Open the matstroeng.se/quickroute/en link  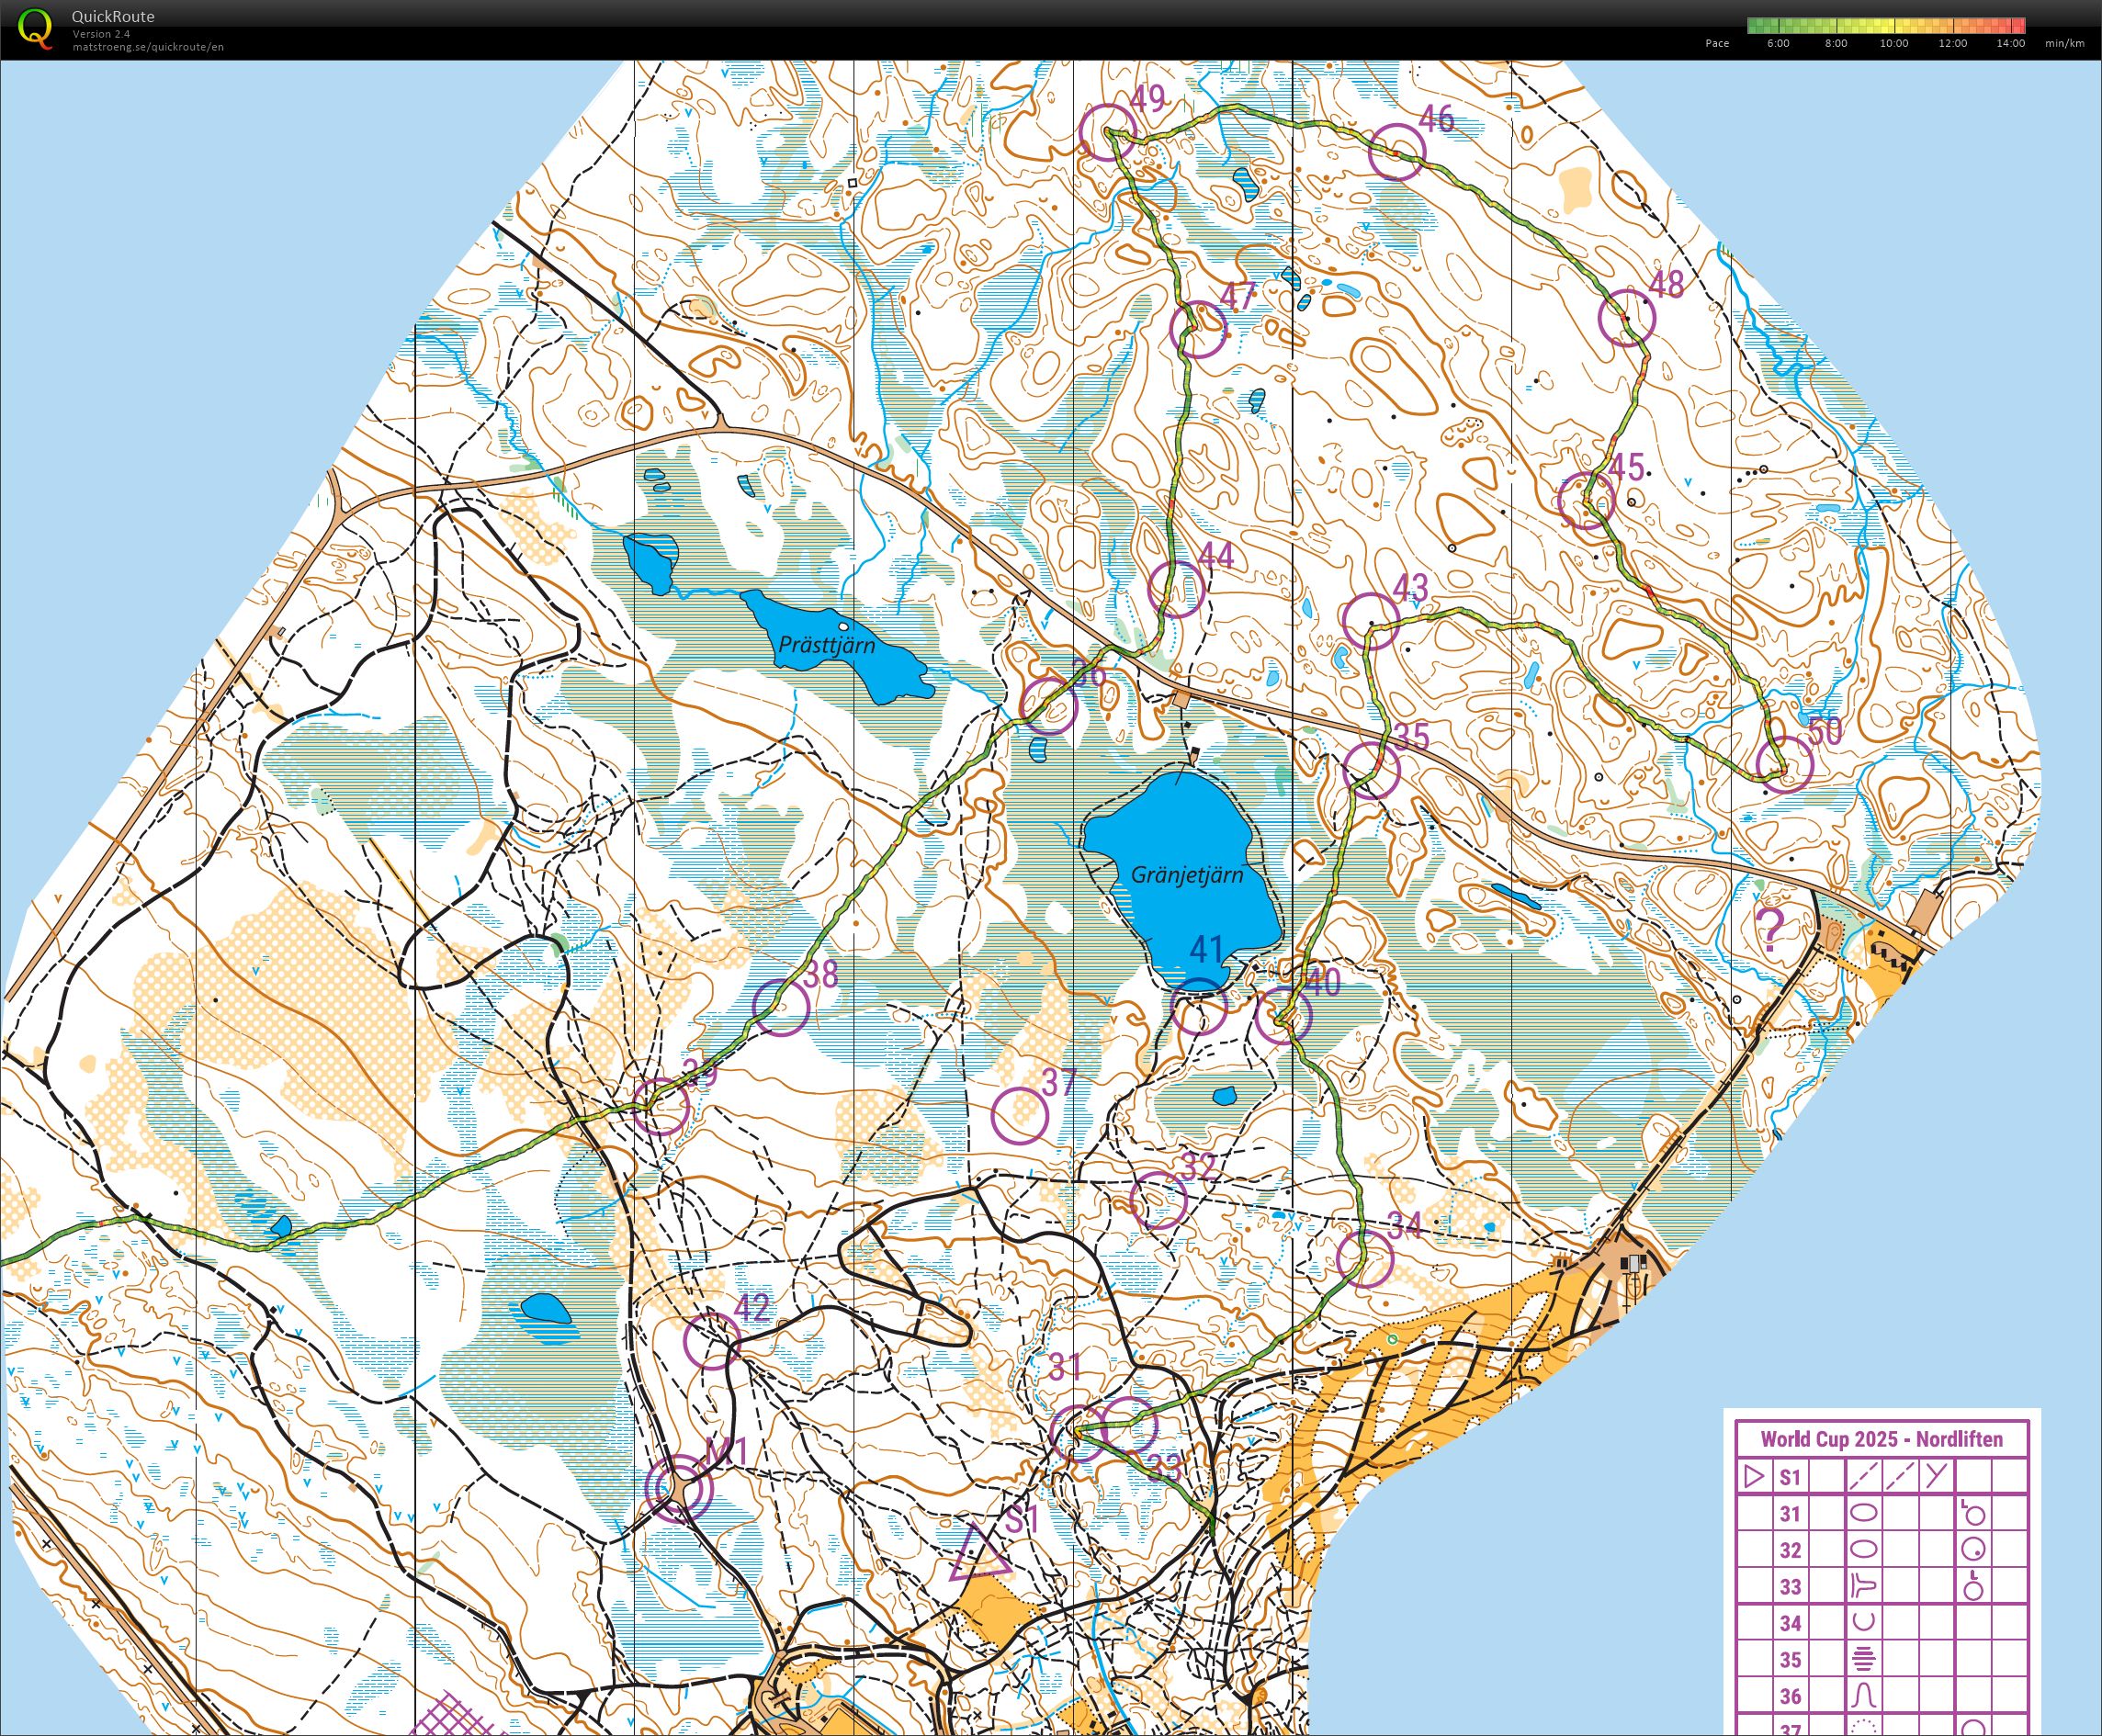(148, 47)
